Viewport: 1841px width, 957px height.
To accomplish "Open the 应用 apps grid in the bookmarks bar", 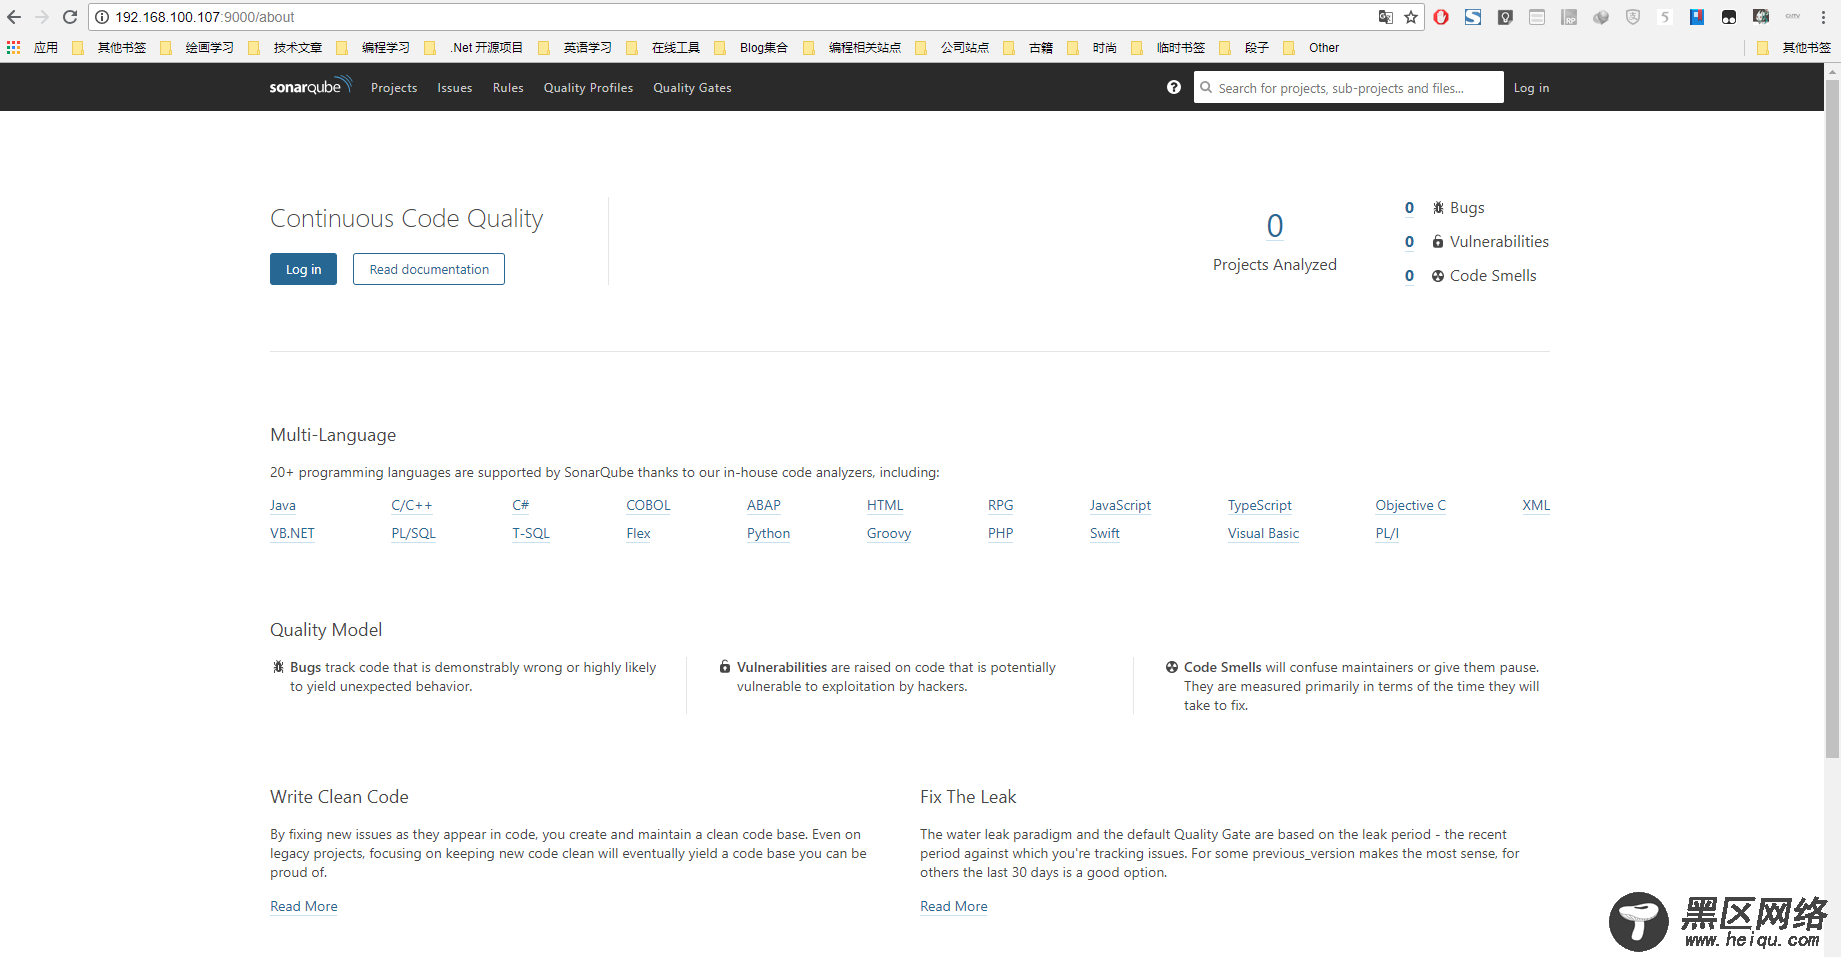I will (x=32, y=47).
